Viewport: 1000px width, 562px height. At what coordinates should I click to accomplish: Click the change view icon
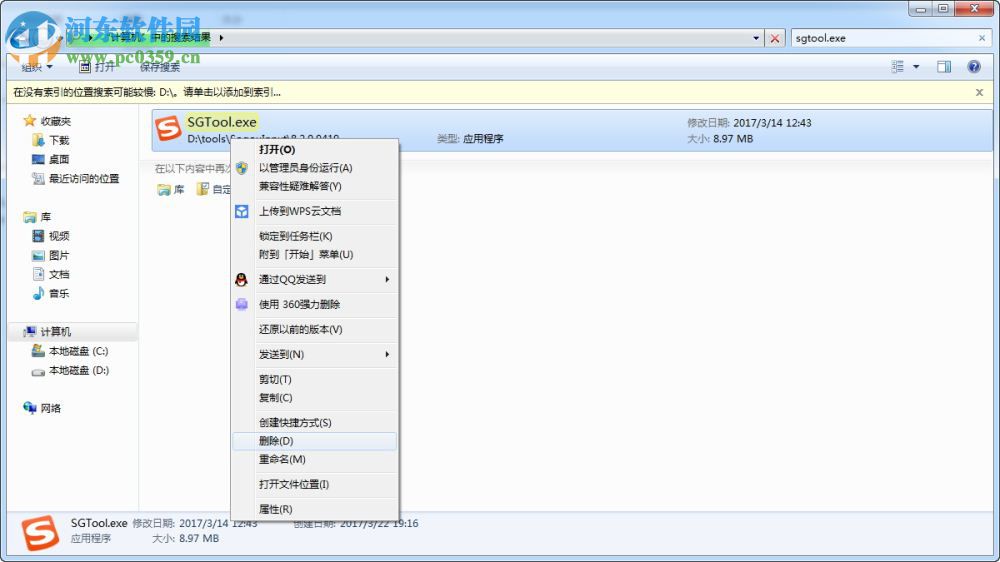[898, 66]
